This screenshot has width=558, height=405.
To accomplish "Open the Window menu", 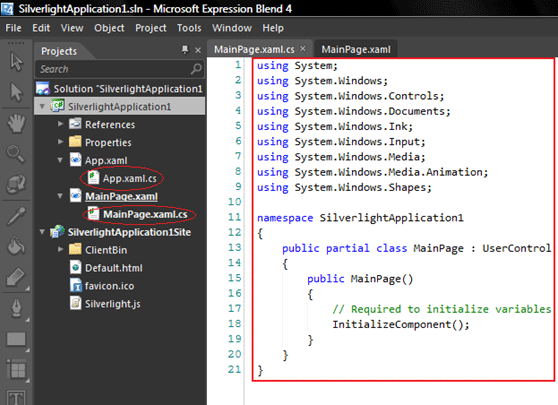I will tap(232, 28).
